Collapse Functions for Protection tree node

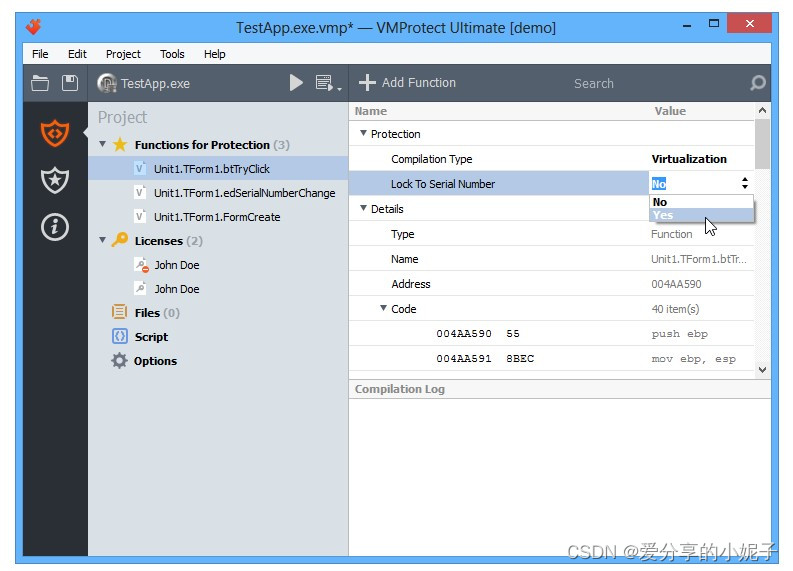tap(103, 144)
